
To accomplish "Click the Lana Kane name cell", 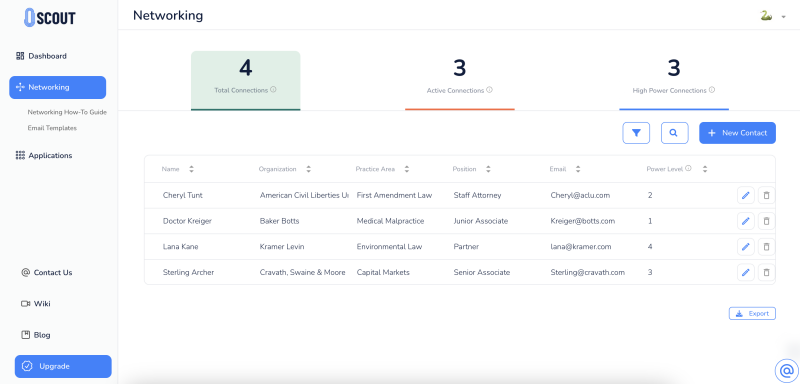I will click(x=181, y=247).
